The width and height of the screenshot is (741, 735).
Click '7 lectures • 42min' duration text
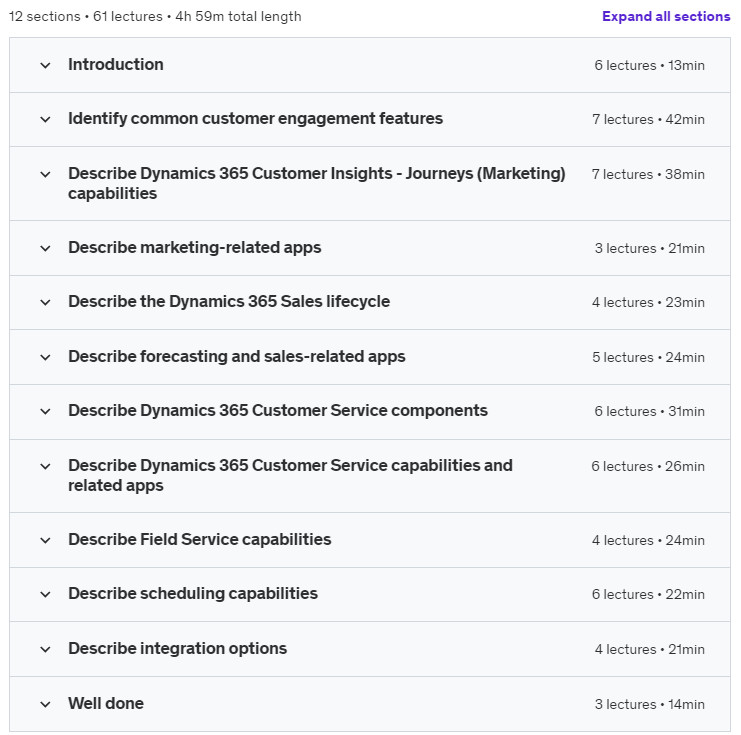pyautogui.click(x=648, y=119)
